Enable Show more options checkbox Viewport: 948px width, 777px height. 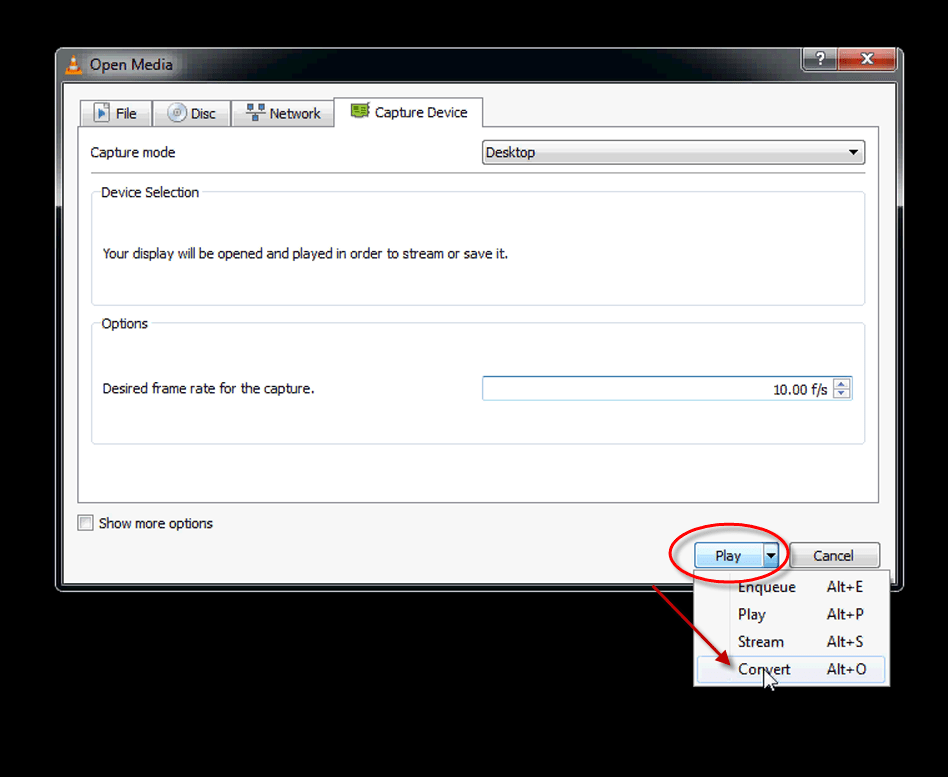coord(85,523)
